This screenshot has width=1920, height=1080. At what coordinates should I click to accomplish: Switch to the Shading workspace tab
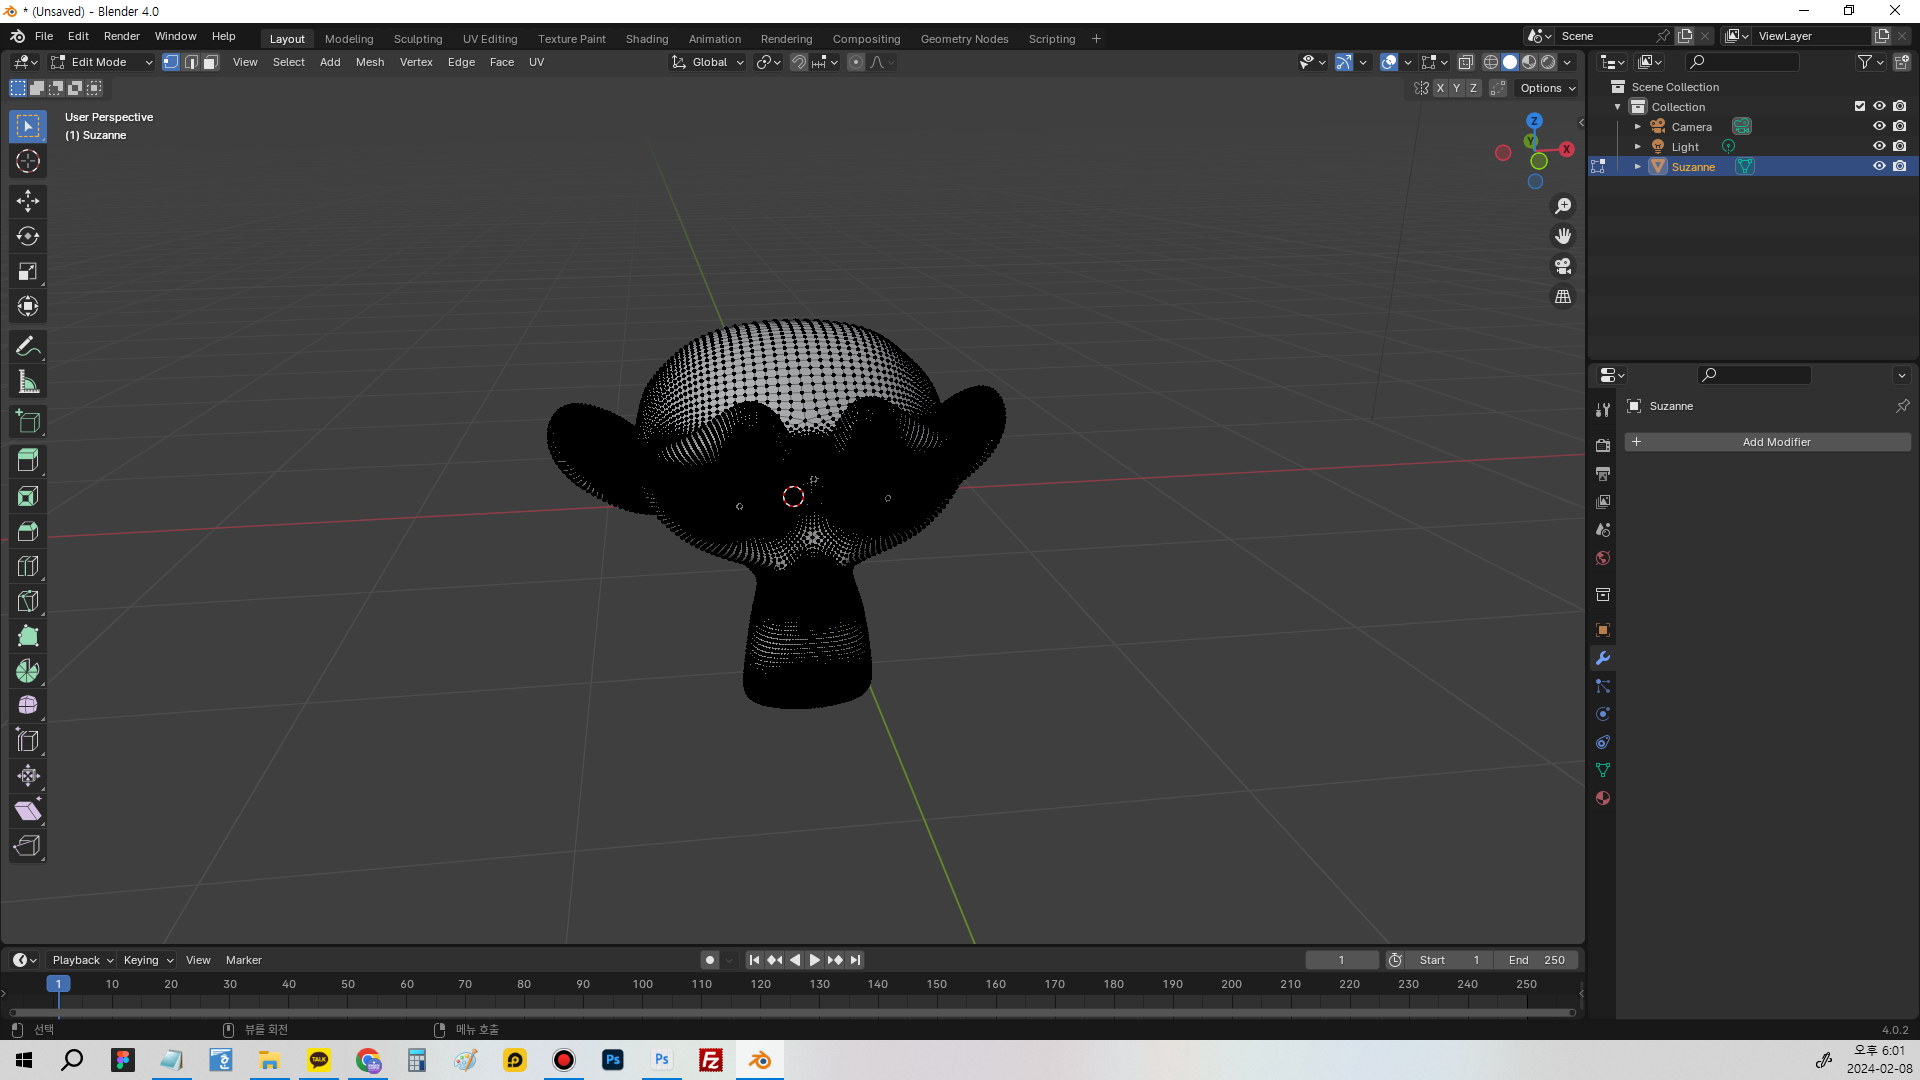647,39
